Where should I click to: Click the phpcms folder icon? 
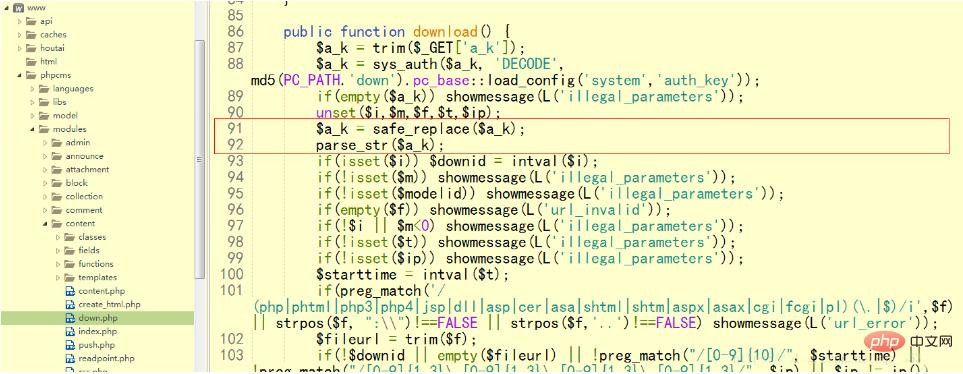click(31, 75)
